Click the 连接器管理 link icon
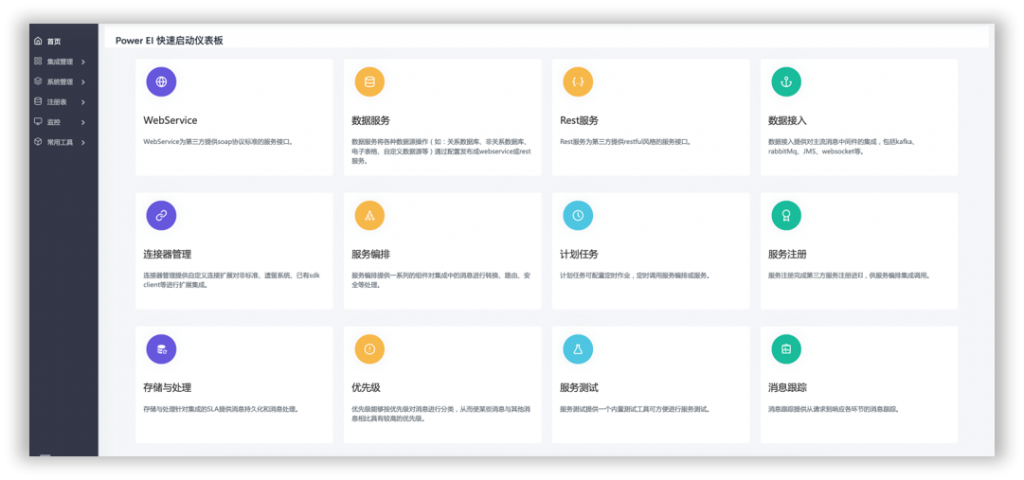Image resolution: width=1024 pixels, height=480 pixels. (x=161, y=215)
